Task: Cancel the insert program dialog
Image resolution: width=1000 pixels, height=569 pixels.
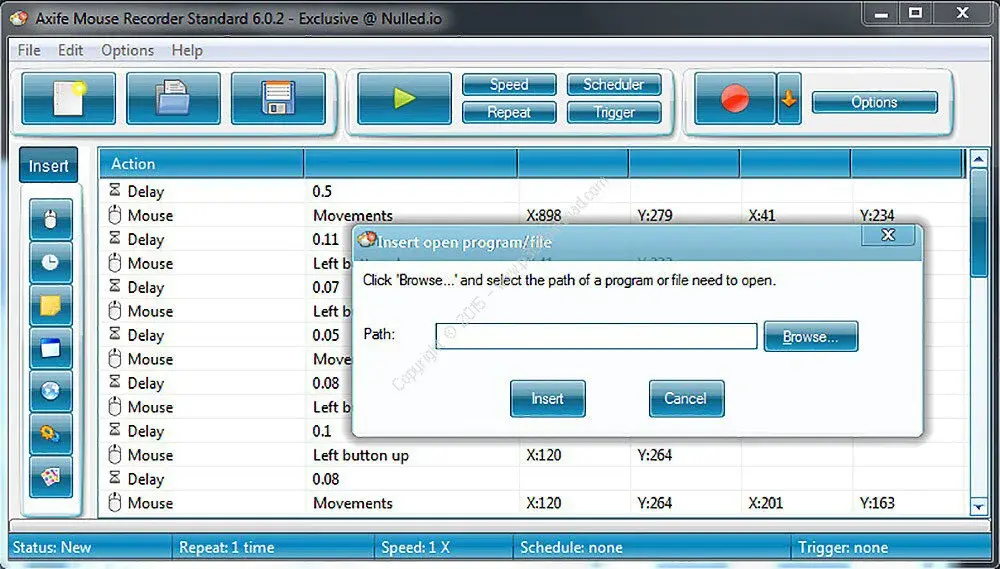Action: [x=686, y=399]
